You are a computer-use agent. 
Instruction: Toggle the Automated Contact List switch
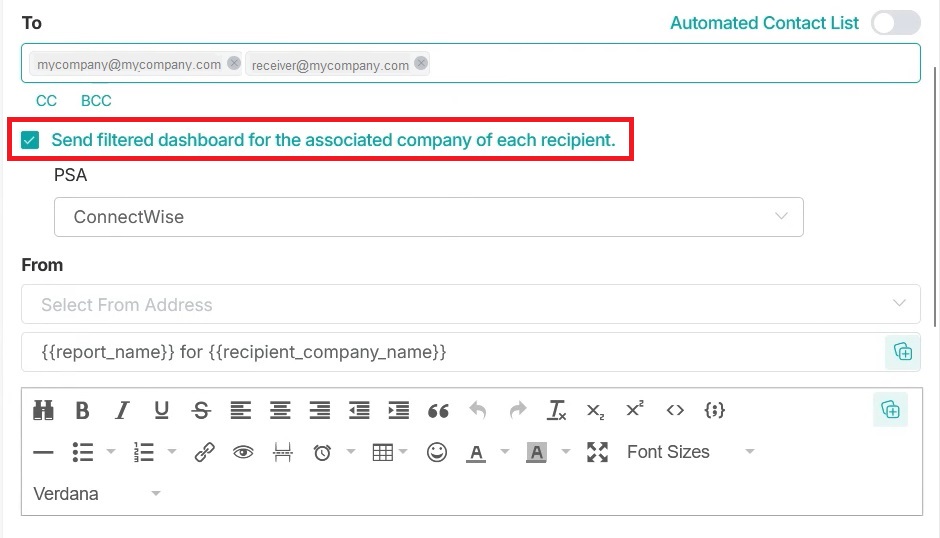coord(894,23)
